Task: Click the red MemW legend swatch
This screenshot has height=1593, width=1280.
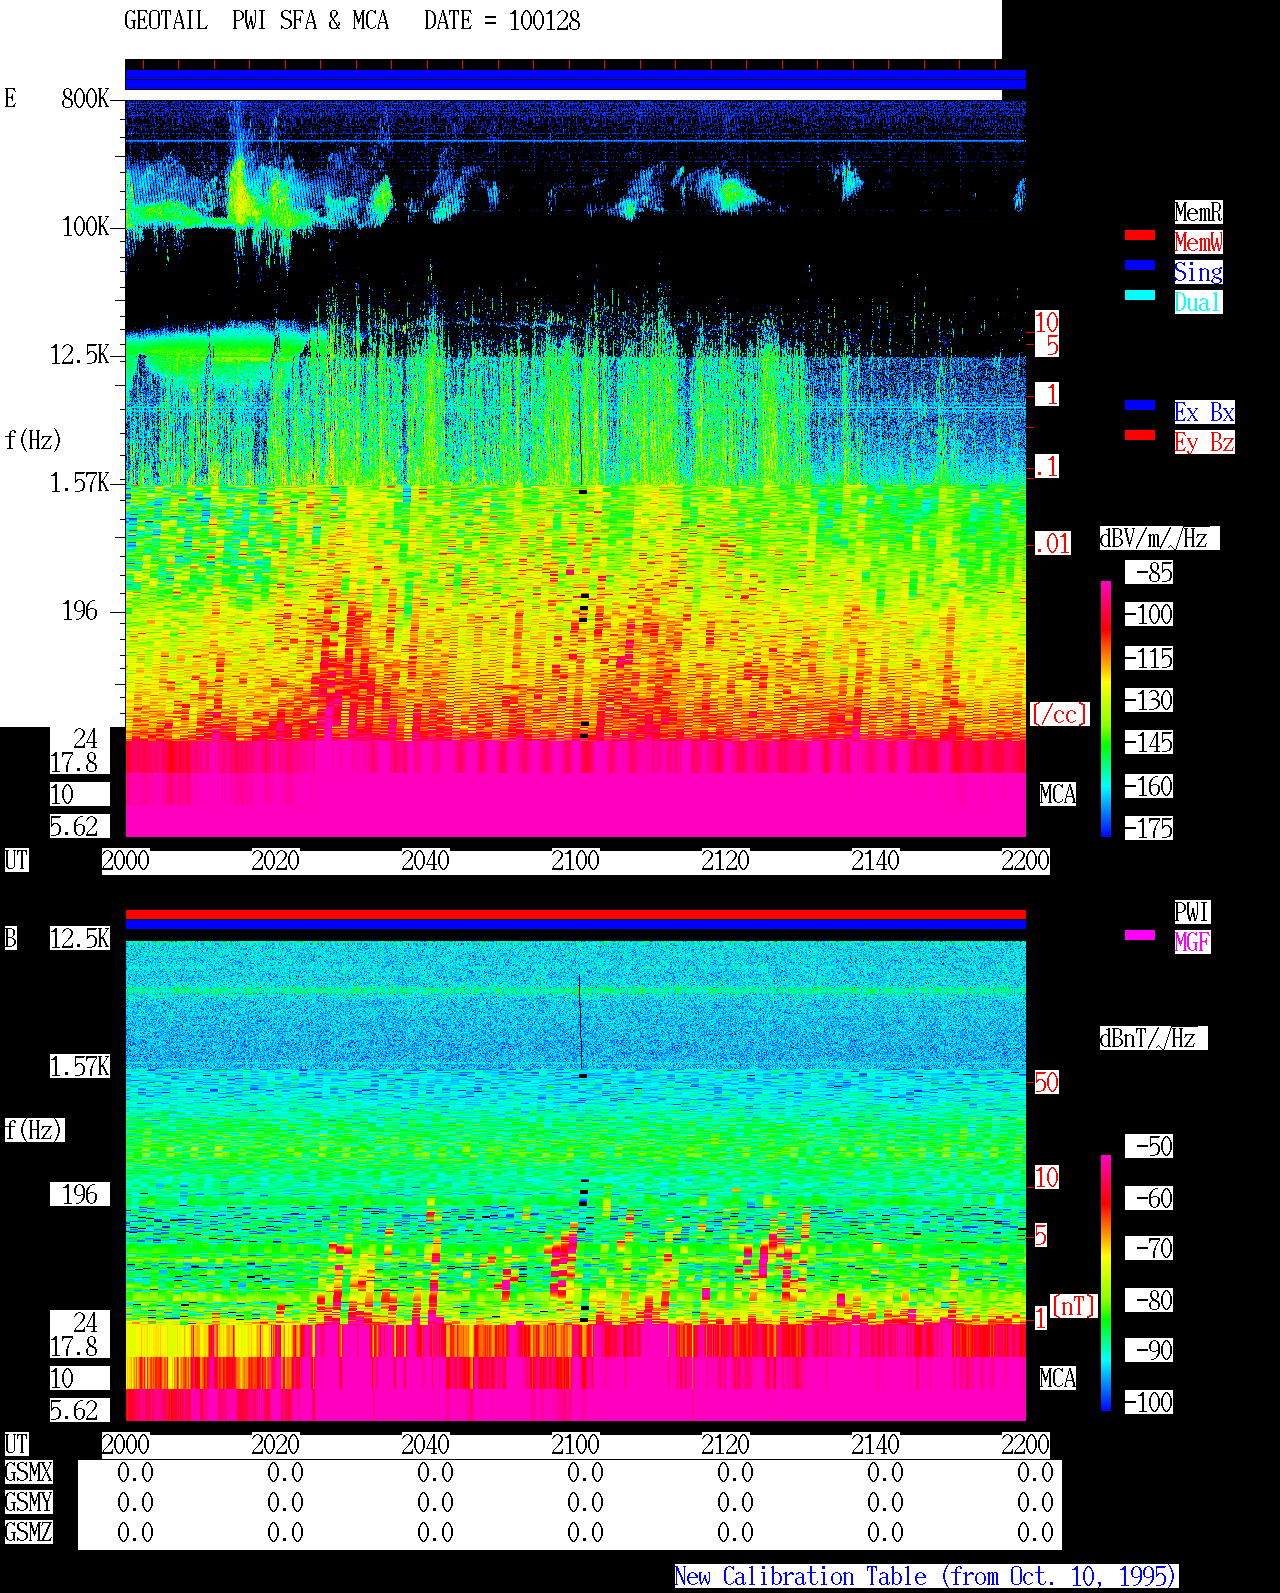Action: point(1140,235)
